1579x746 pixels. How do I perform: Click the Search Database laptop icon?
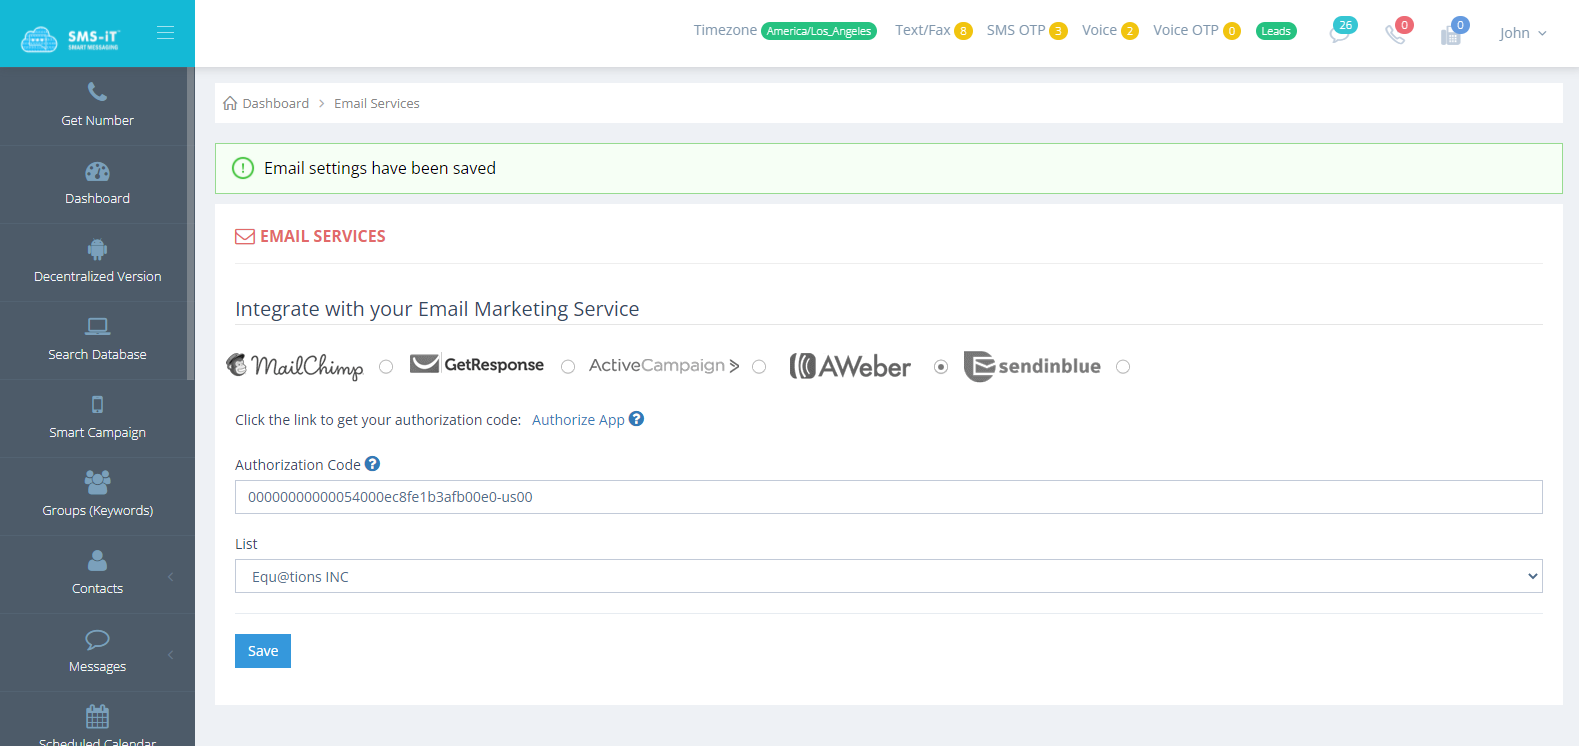[x=97, y=326]
